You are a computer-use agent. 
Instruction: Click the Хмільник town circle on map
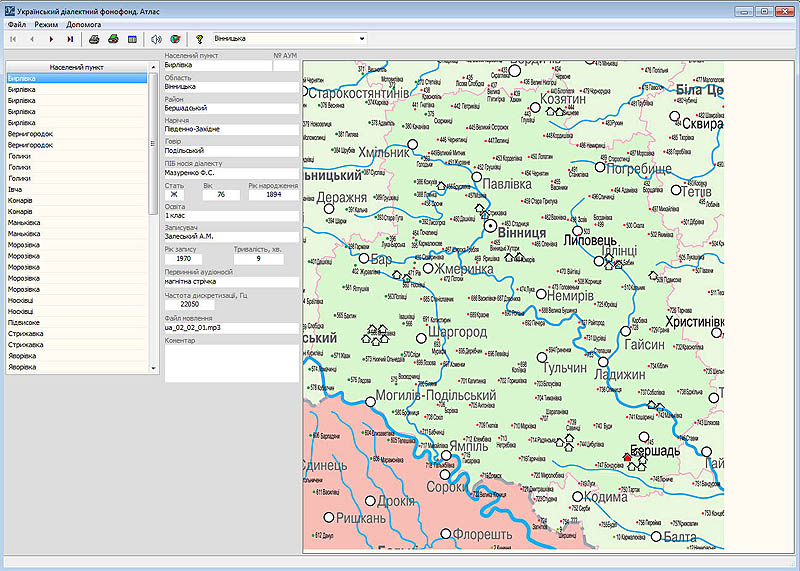click(413, 144)
